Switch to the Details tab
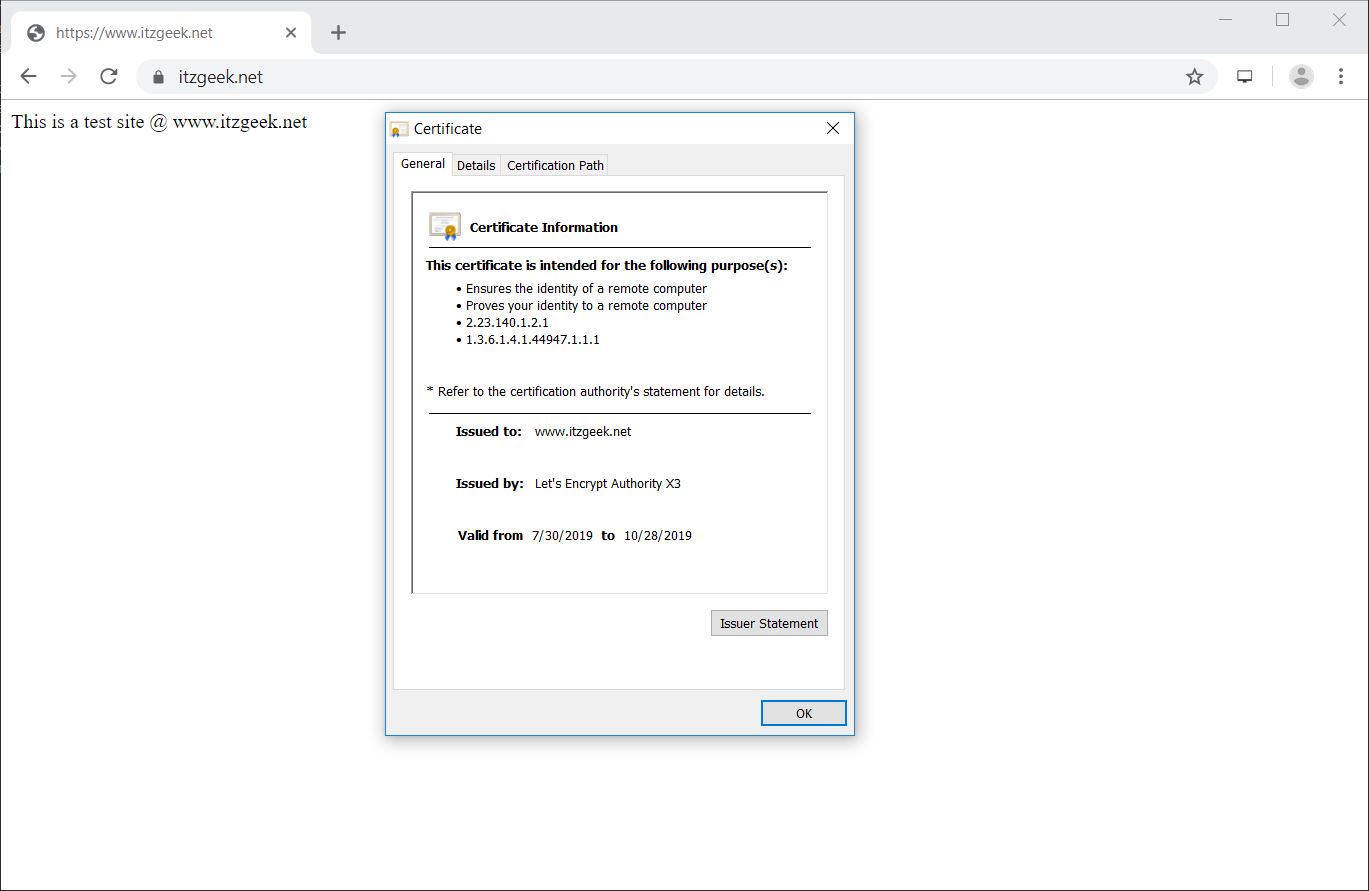The image size is (1369, 891). pyautogui.click(x=475, y=164)
